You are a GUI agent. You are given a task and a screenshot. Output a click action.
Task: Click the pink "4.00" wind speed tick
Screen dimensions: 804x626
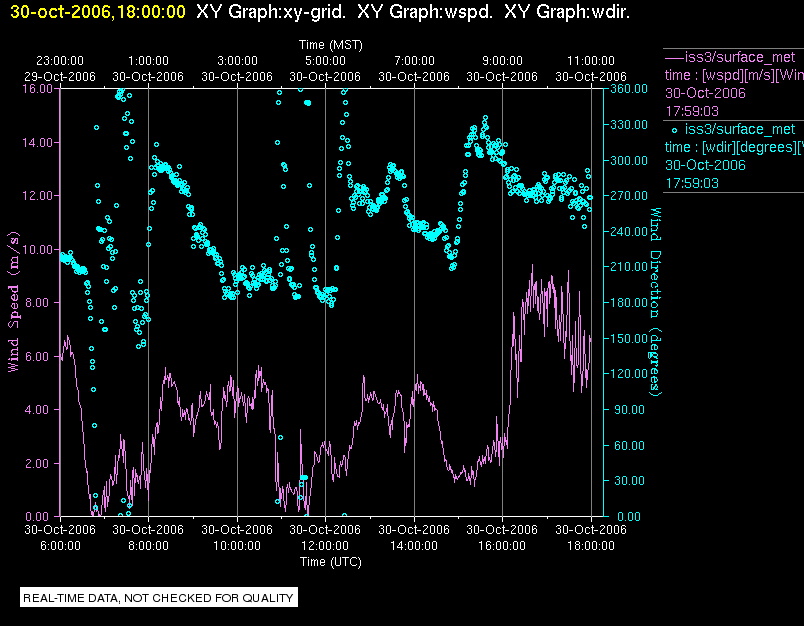[39, 410]
